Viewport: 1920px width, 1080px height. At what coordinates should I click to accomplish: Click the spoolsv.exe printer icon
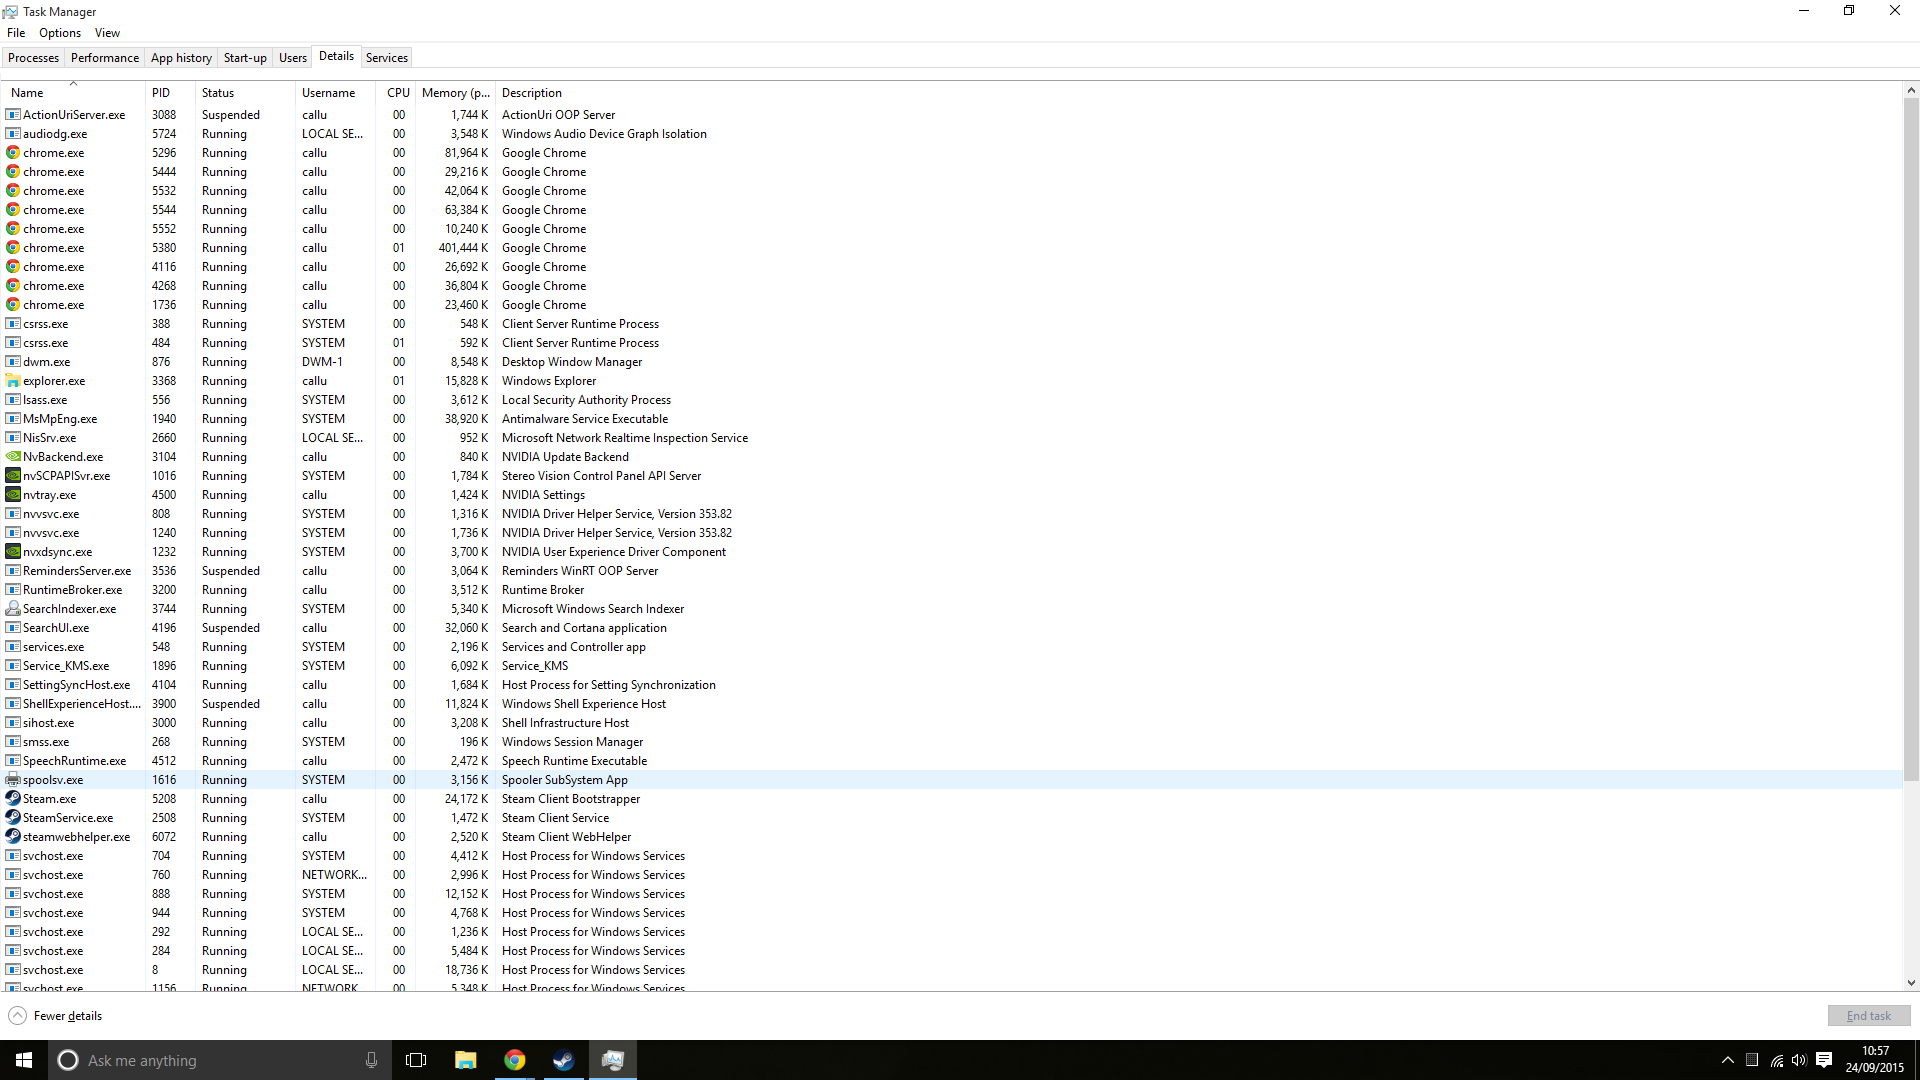[13, 780]
